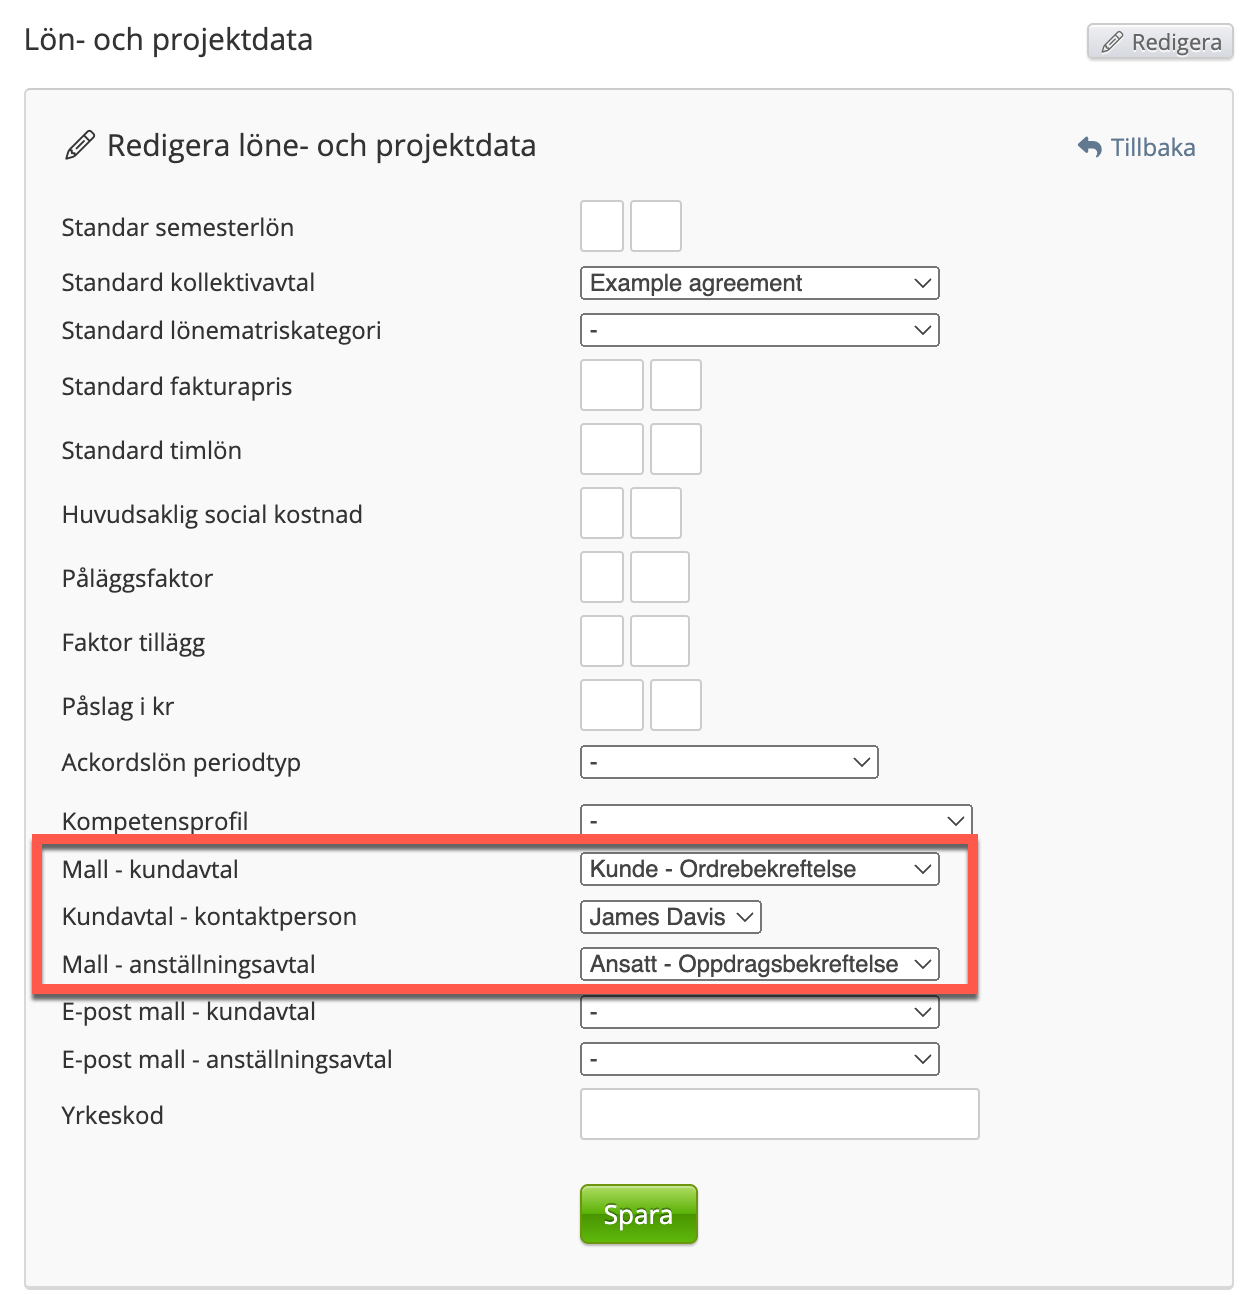1252x1302 pixels.
Task: Focus the second Påläggsfaktor input box
Action: pos(659,578)
